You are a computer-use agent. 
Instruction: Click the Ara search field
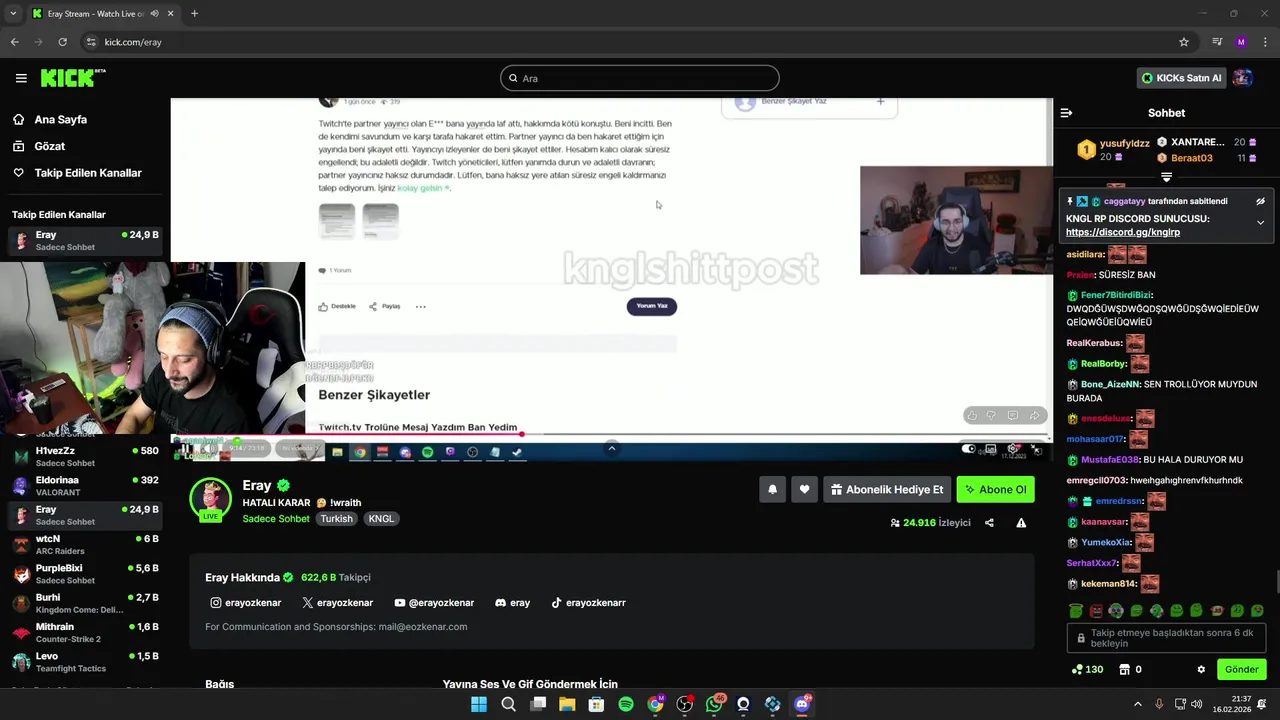640,78
